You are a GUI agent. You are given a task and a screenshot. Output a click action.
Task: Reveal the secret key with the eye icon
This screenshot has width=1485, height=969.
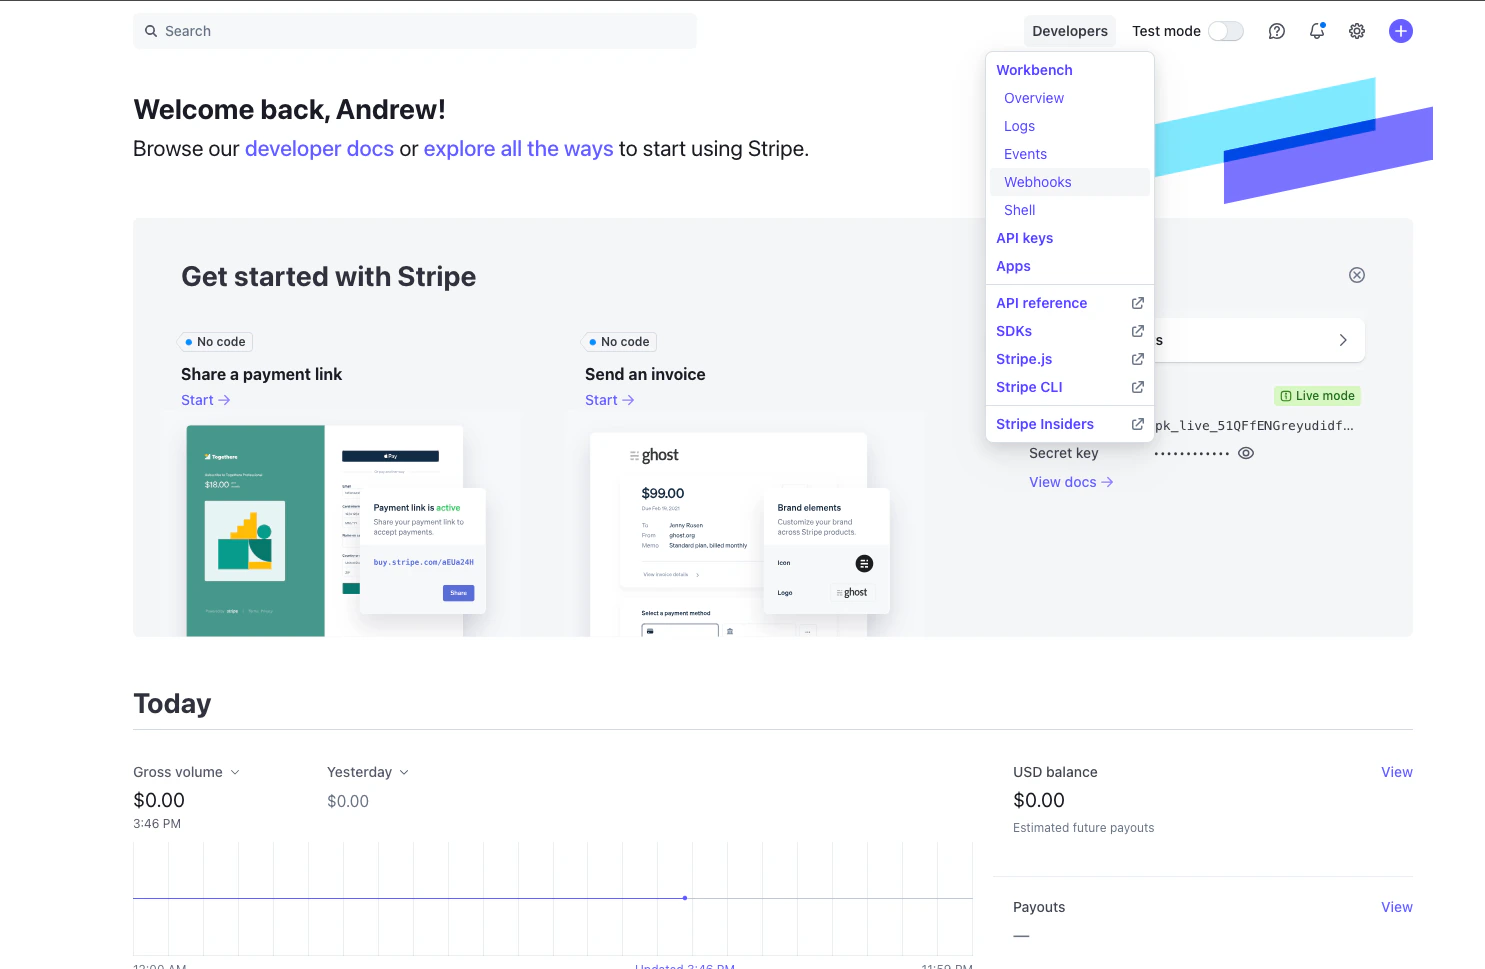pyautogui.click(x=1245, y=453)
